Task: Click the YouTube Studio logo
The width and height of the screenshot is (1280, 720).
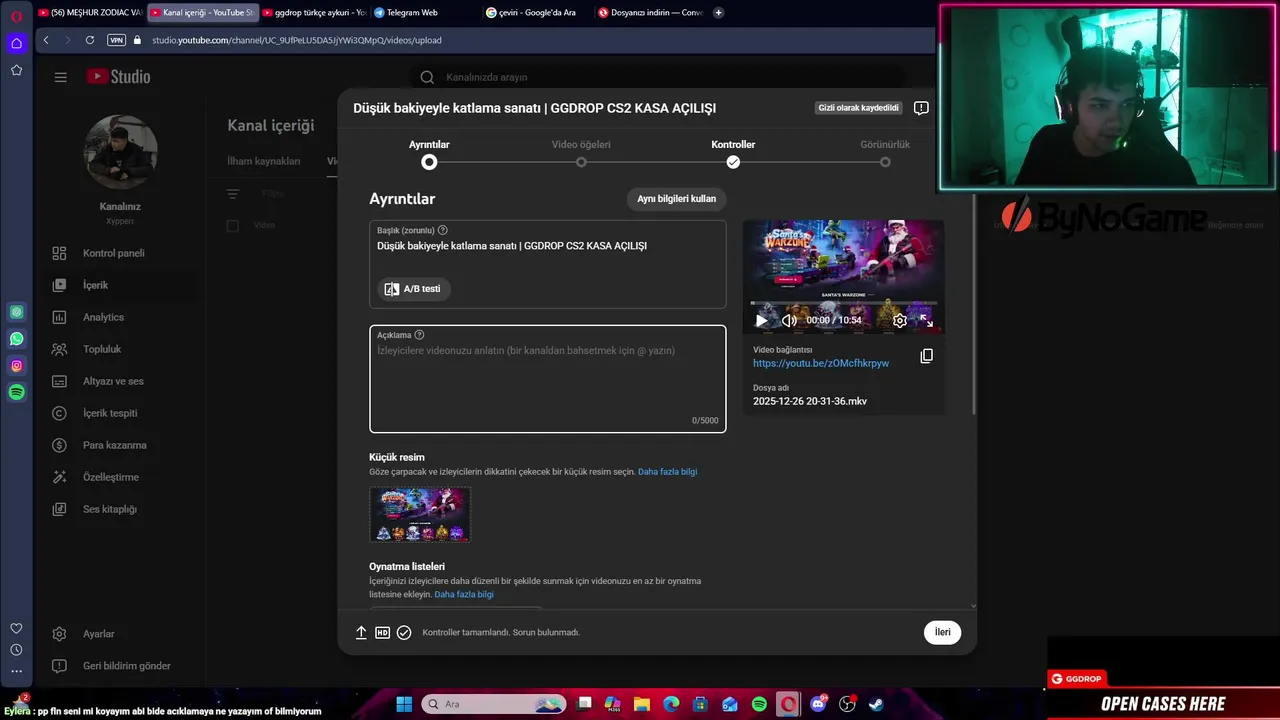Action: pos(118,77)
